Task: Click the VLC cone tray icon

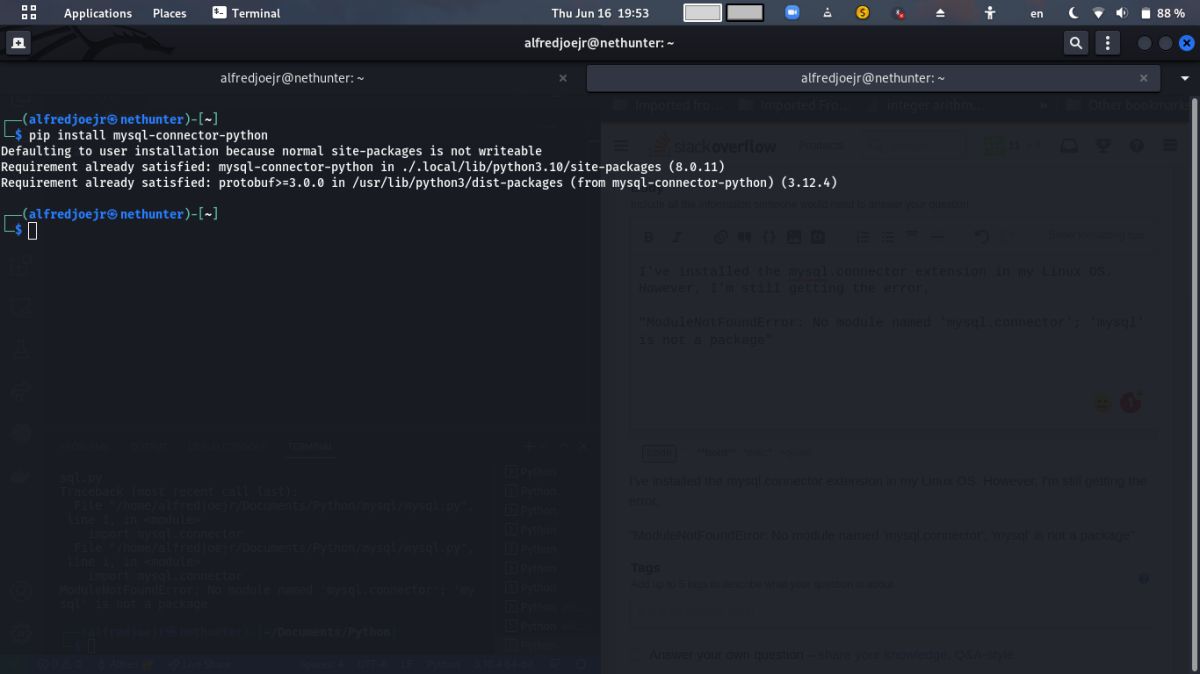Action: [x=827, y=13]
